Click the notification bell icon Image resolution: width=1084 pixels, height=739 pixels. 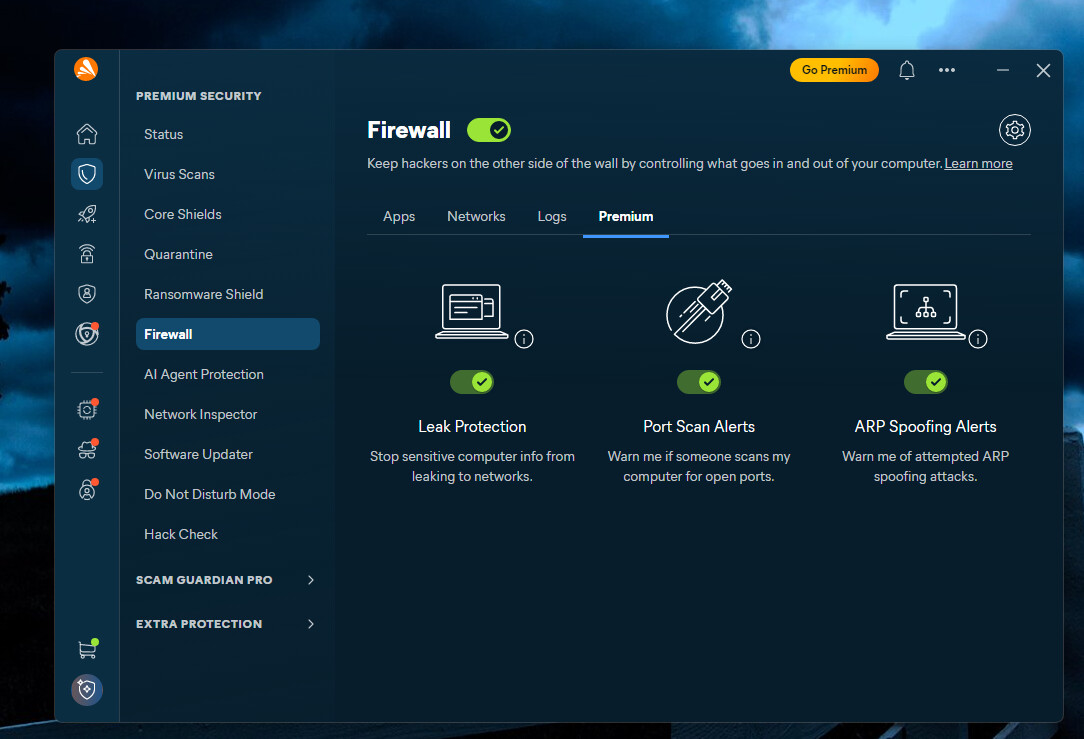click(x=907, y=71)
